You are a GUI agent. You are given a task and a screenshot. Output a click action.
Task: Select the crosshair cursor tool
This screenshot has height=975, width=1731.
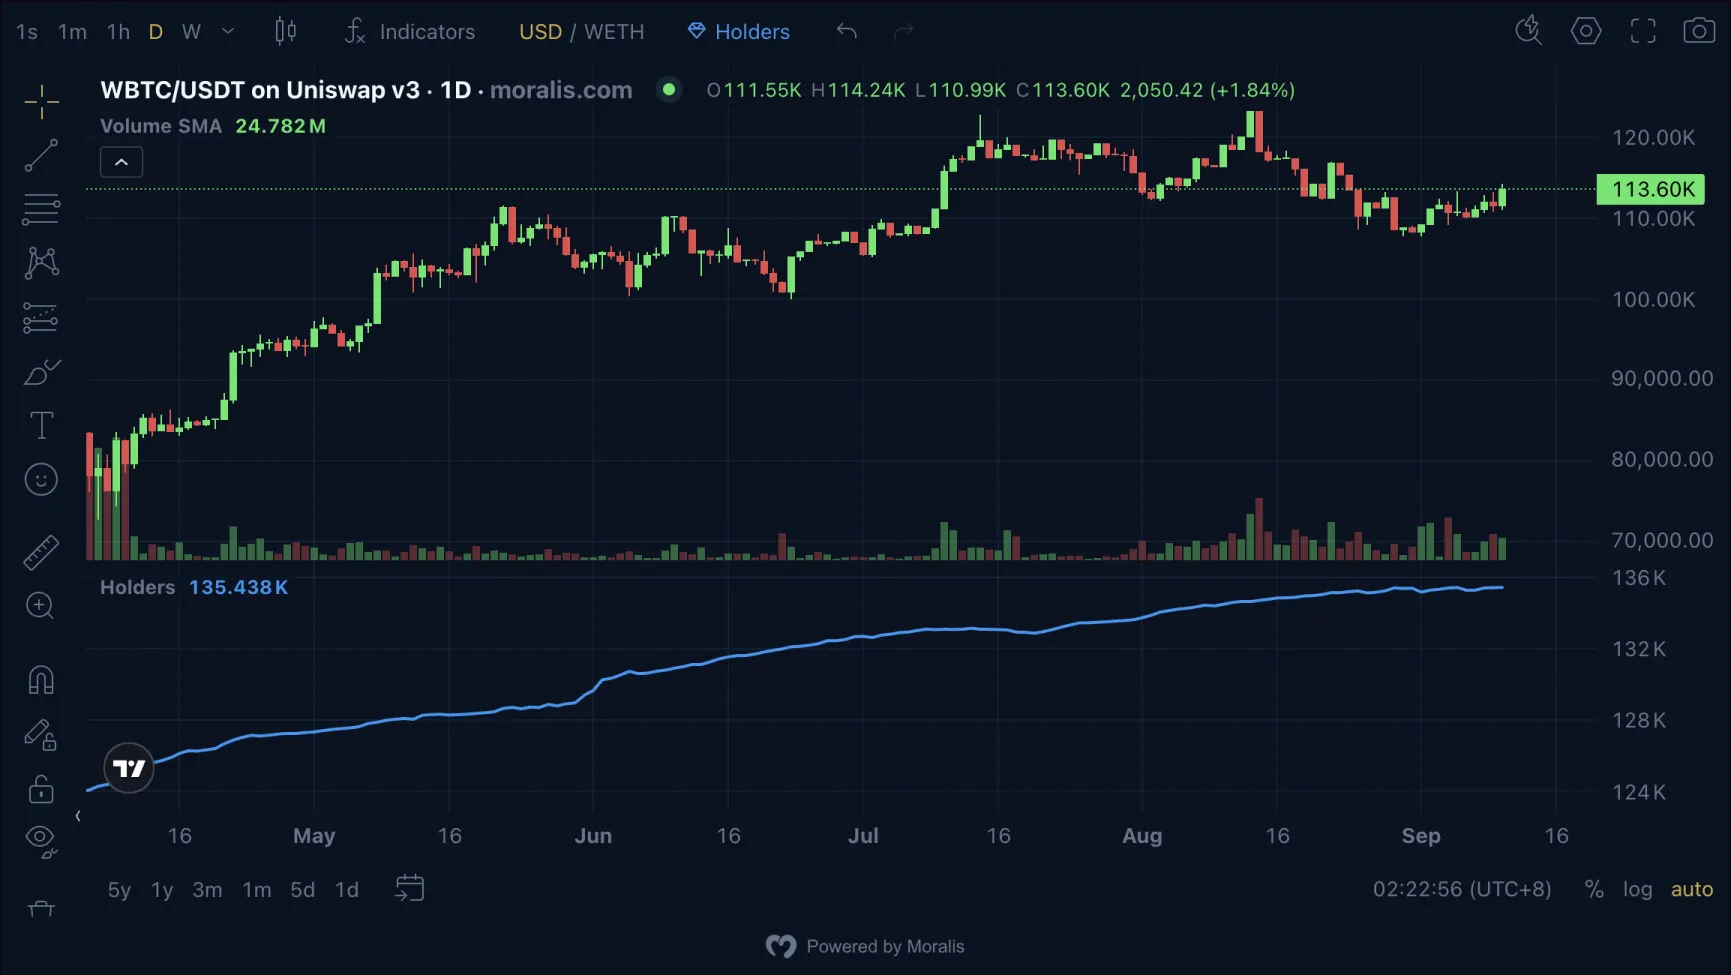tap(40, 101)
